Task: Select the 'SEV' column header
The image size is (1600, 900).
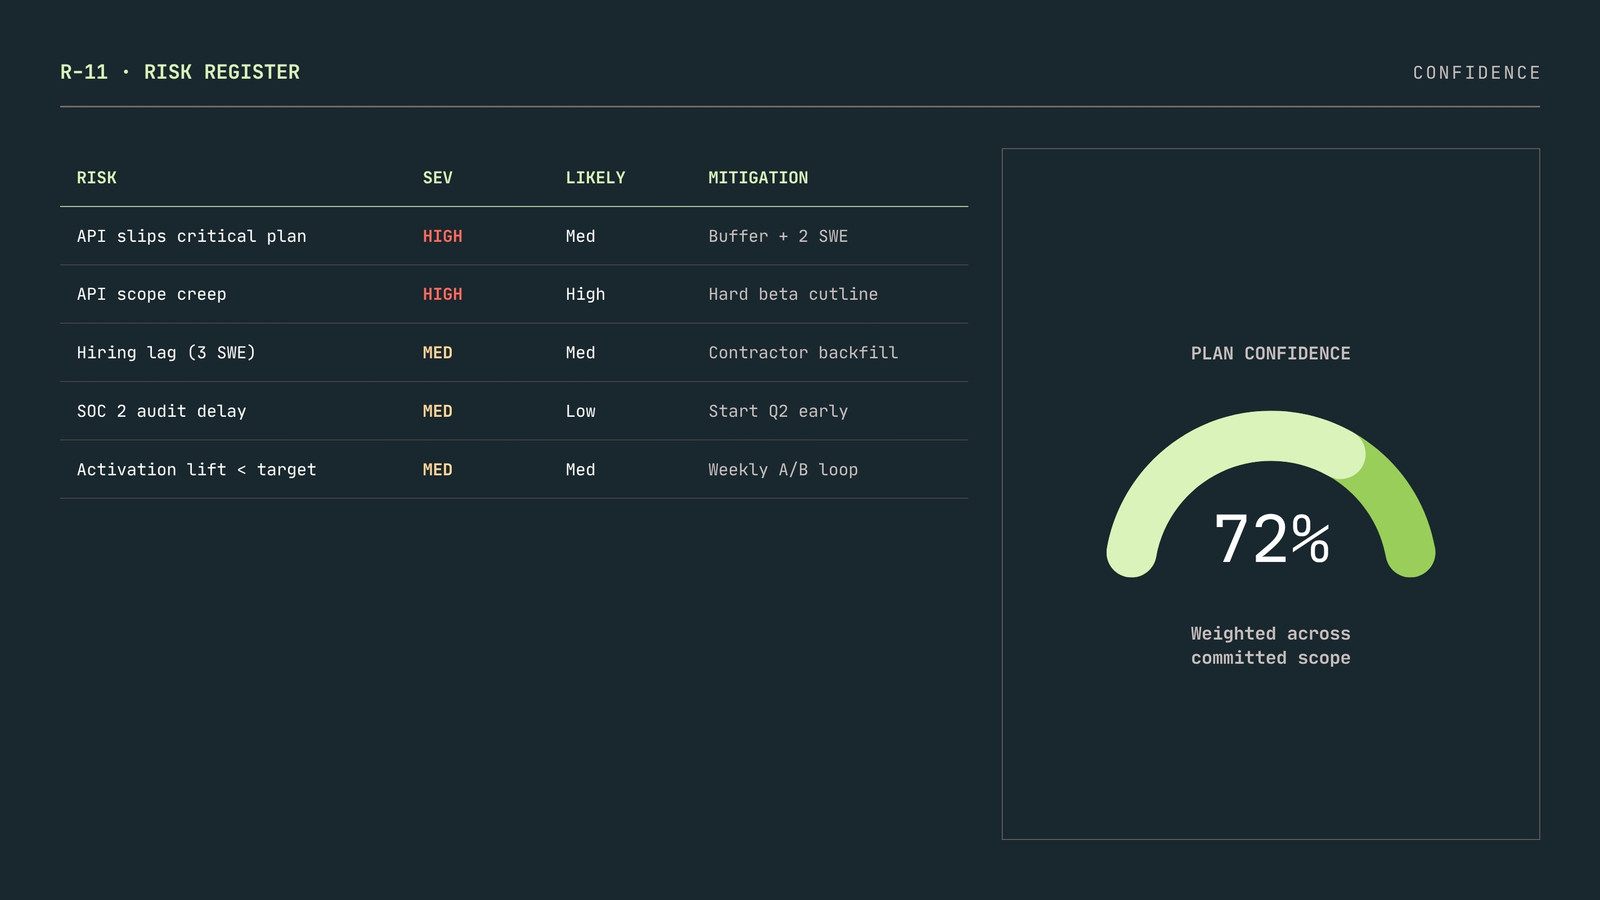Action: click(x=437, y=178)
